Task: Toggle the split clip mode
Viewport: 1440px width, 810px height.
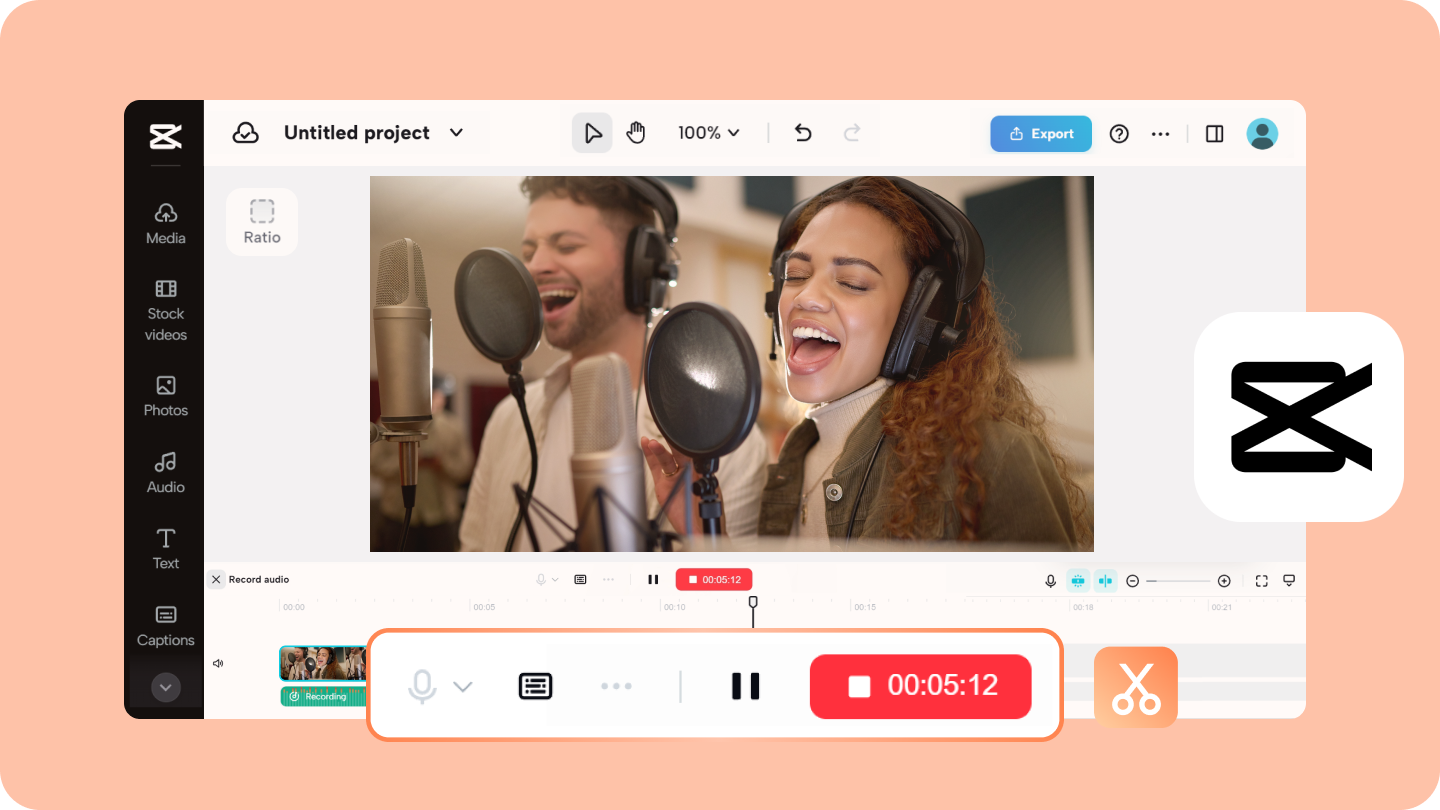Action: coord(1106,580)
